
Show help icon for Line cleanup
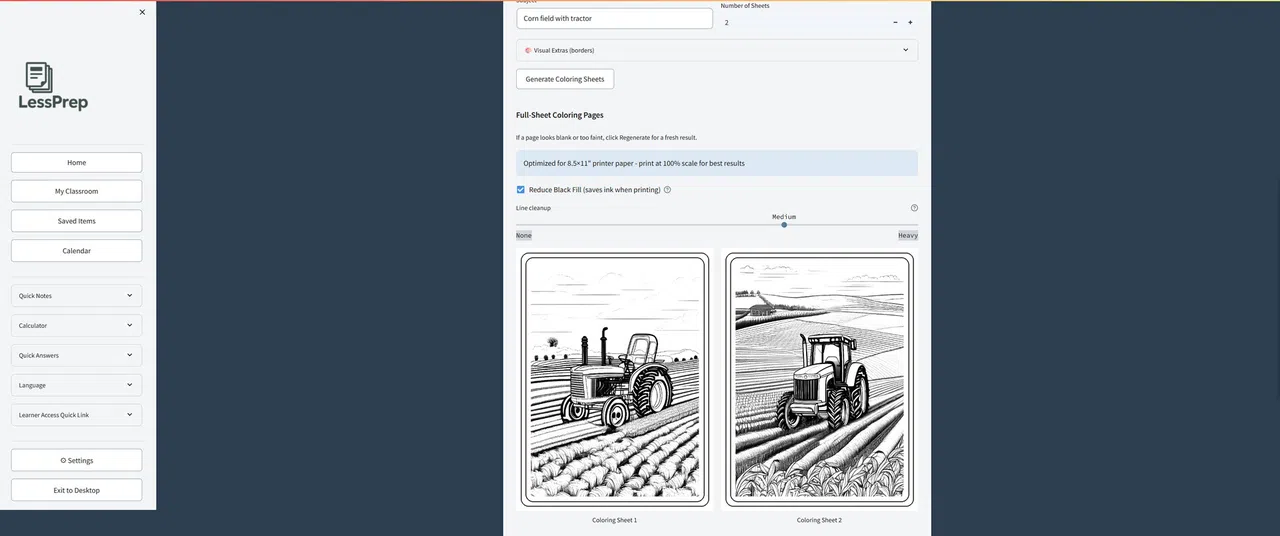point(914,208)
